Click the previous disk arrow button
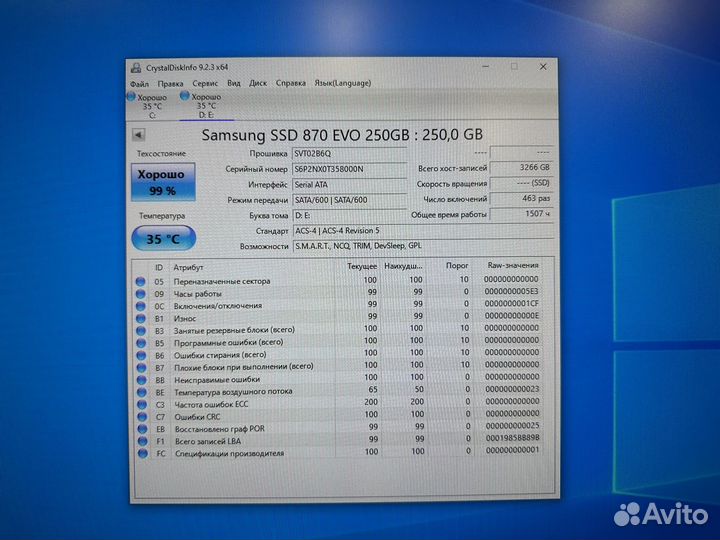Viewport: 720px width, 540px height. tap(138, 135)
